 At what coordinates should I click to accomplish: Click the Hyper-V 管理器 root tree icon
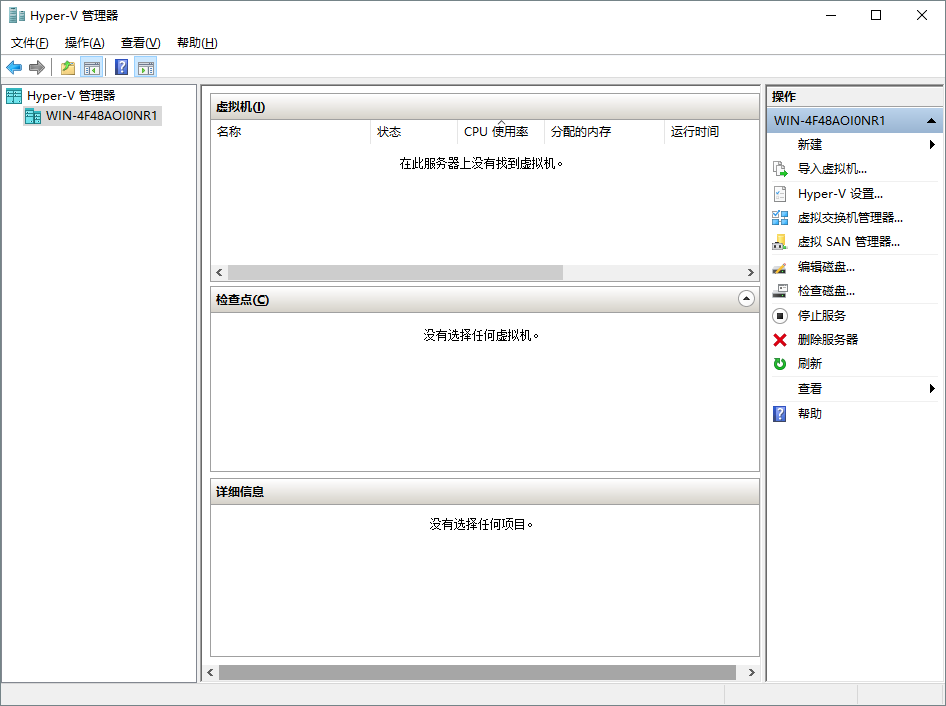(14, 96)
